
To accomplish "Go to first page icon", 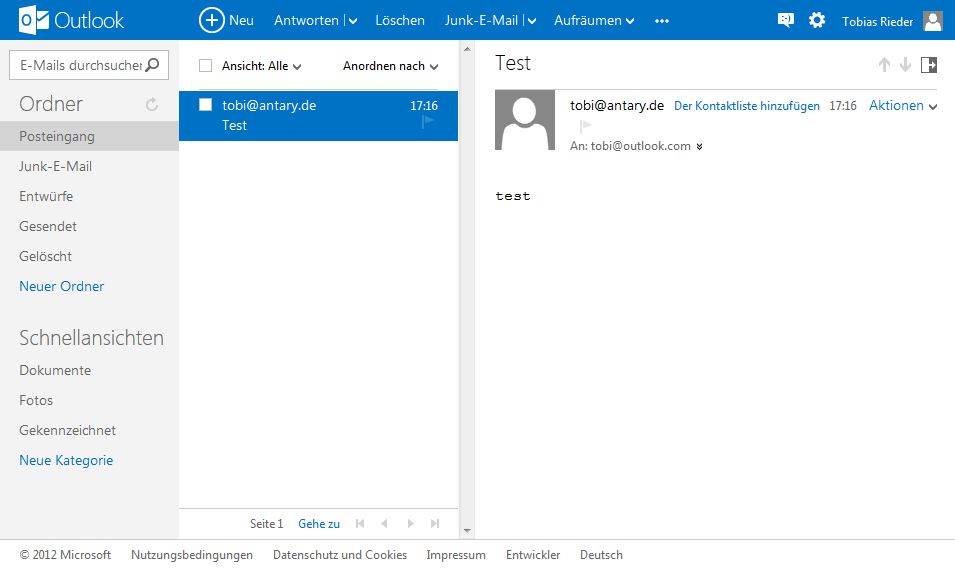I will (360, 524).
